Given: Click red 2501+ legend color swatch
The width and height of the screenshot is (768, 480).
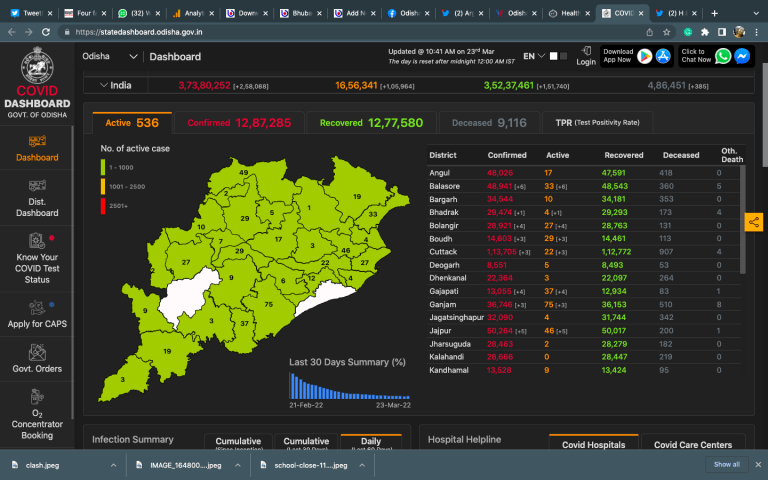Looking at the screenshot, I should (x=103, y=202).
